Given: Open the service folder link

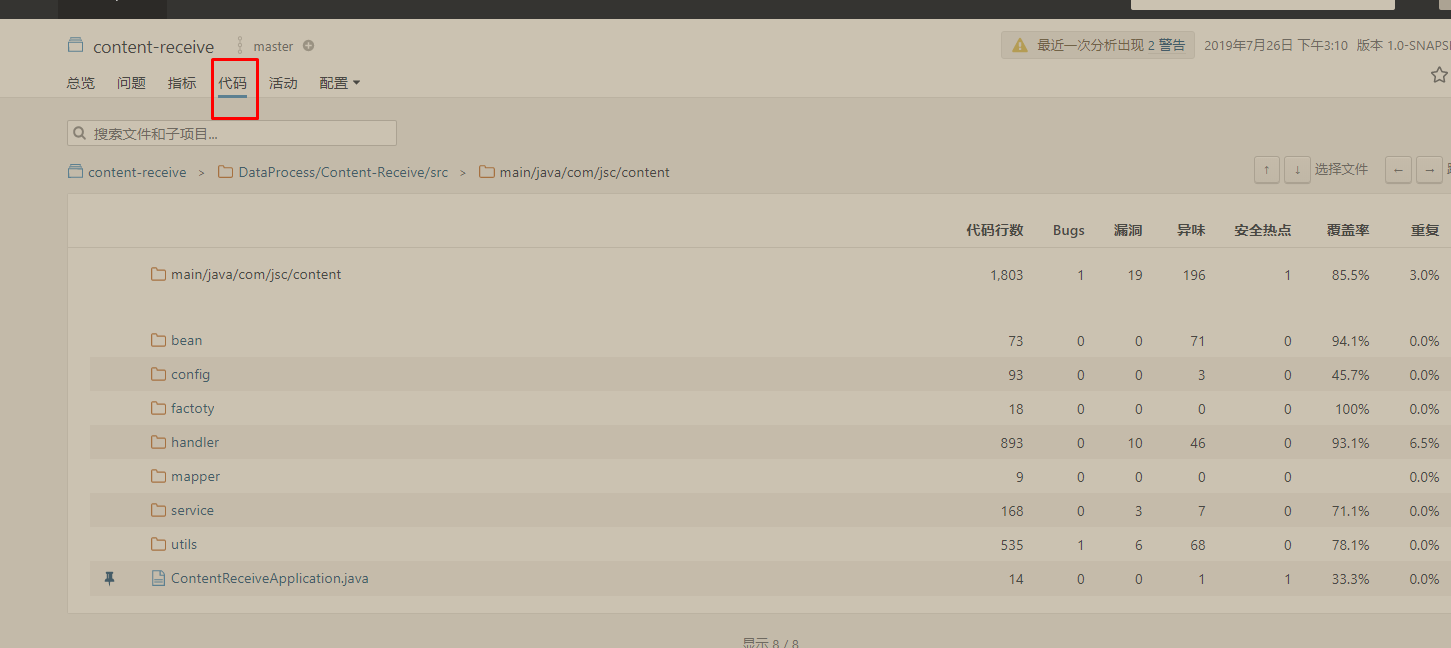Looking at the screenshot, I should [x=192, y=510].
